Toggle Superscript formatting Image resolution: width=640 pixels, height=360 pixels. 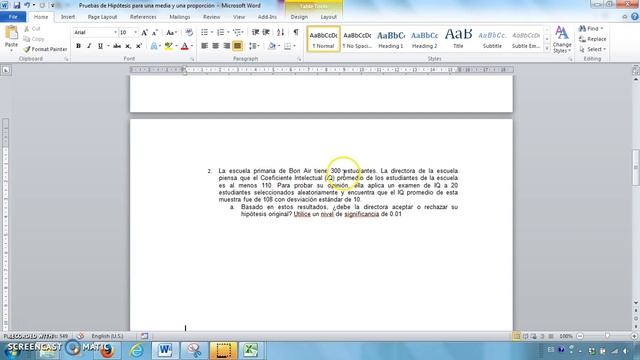coord(139,46)
